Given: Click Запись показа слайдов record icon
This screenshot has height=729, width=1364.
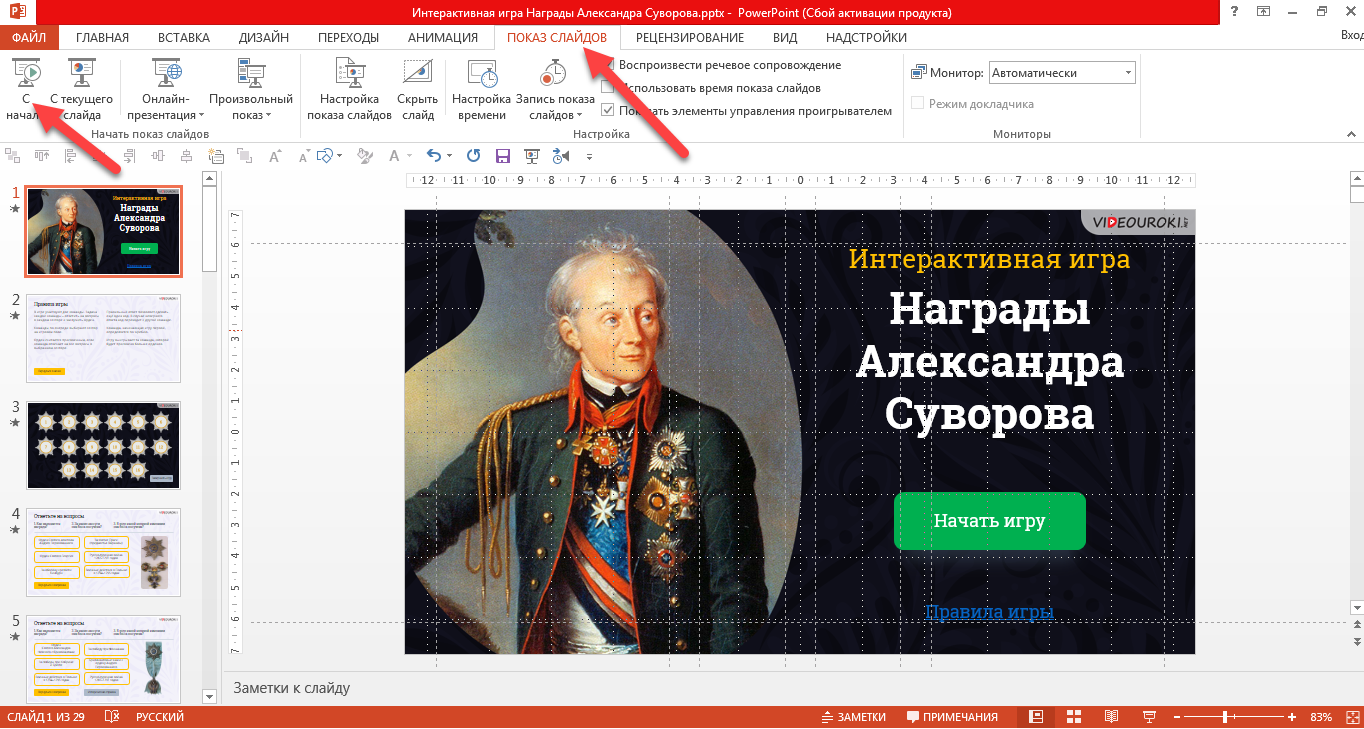Looking at the screenshot, I should [x=553, y=75].
